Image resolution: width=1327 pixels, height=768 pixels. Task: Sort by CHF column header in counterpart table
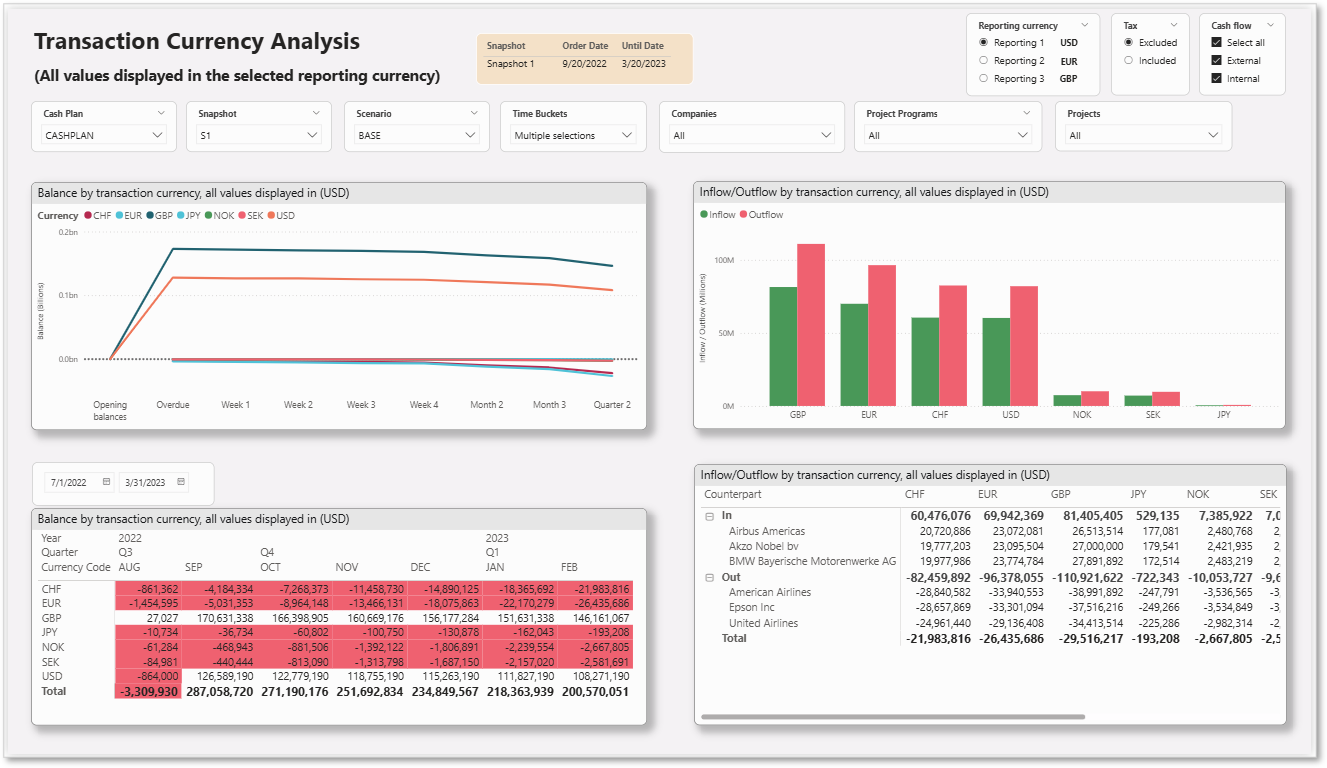[915, 494]
